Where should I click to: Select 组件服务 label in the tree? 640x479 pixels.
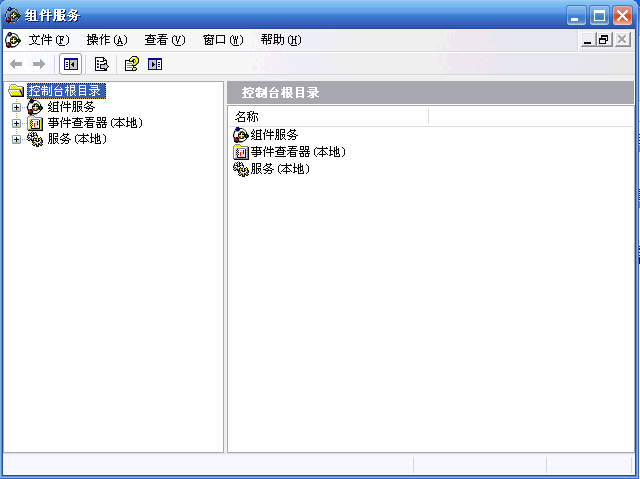(x=71, y=107)
